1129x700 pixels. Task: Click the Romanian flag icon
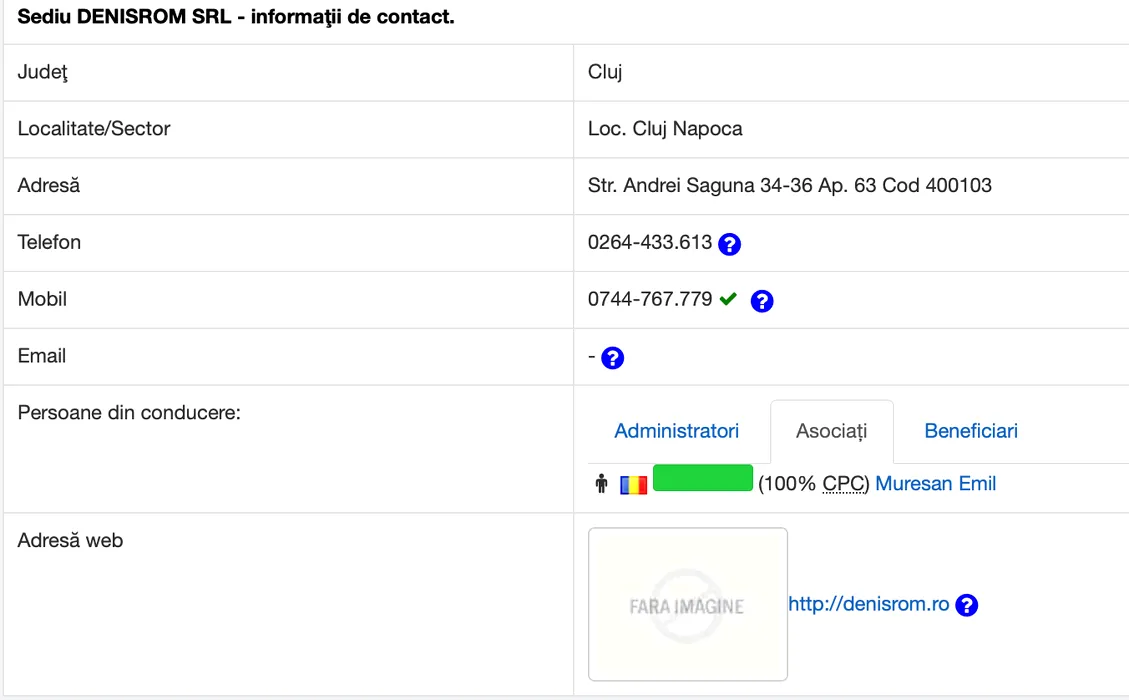(634, 485)
